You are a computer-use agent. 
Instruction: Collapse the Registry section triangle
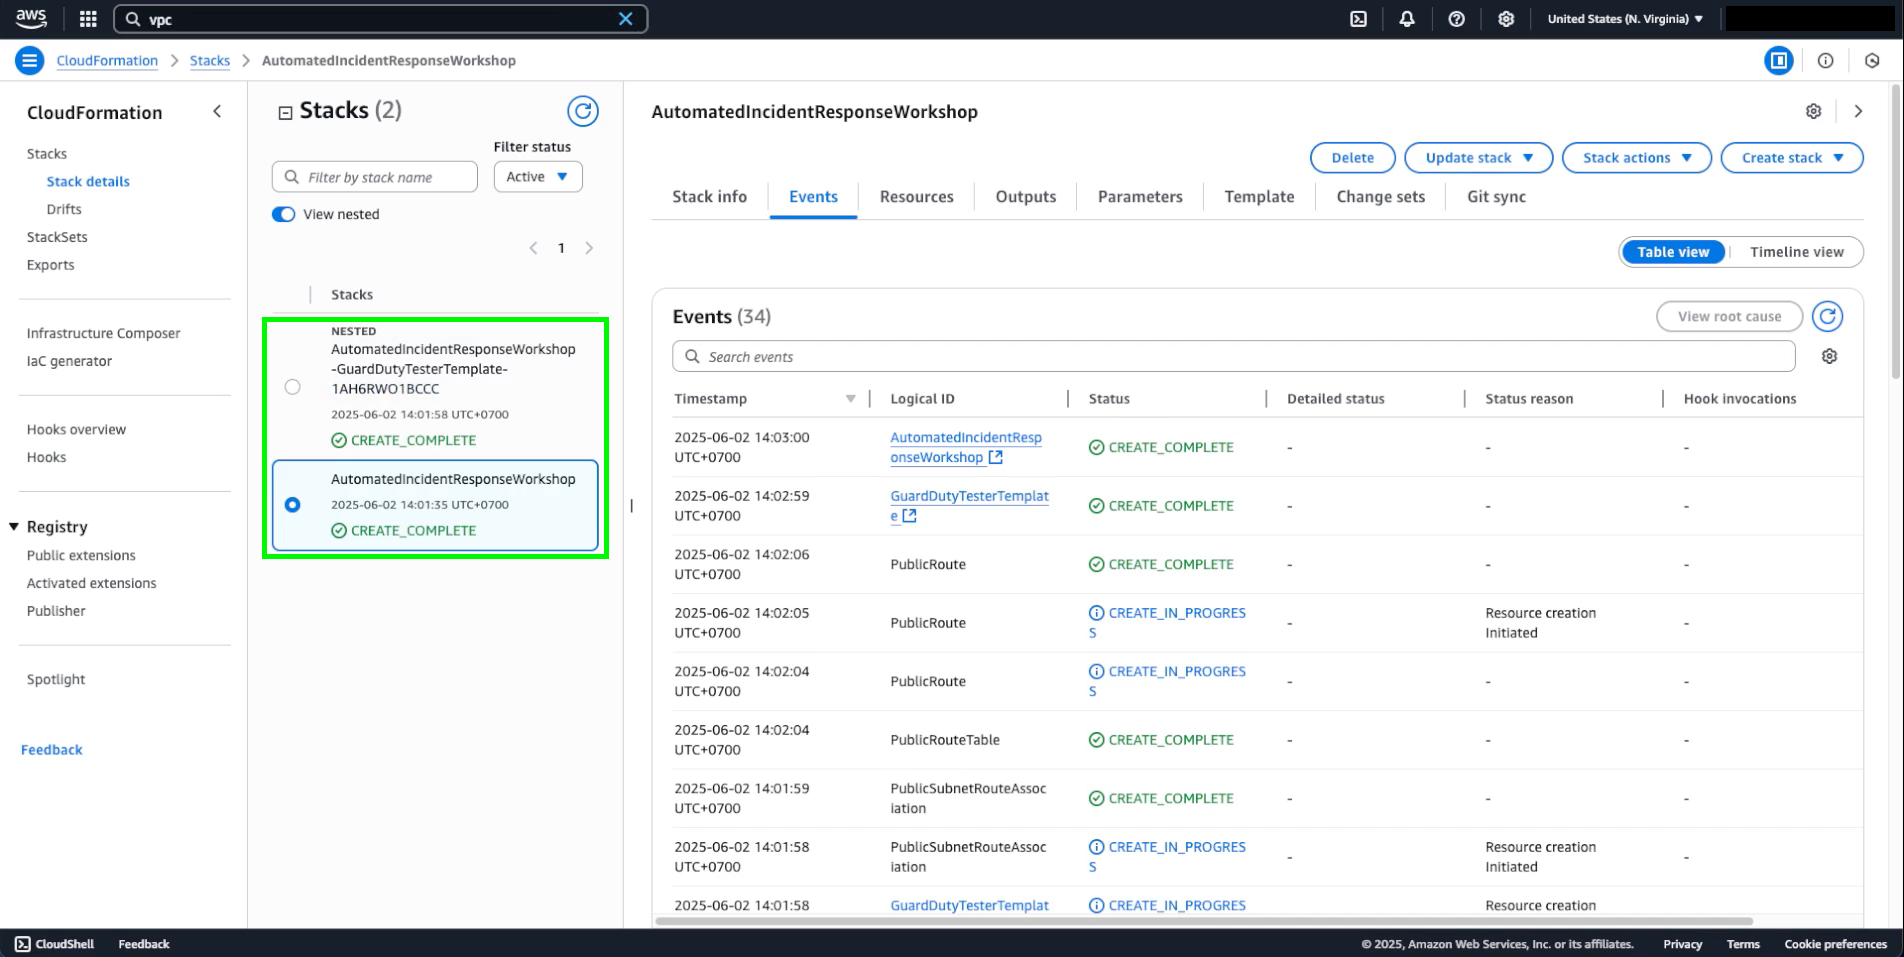tap(14, 527)
